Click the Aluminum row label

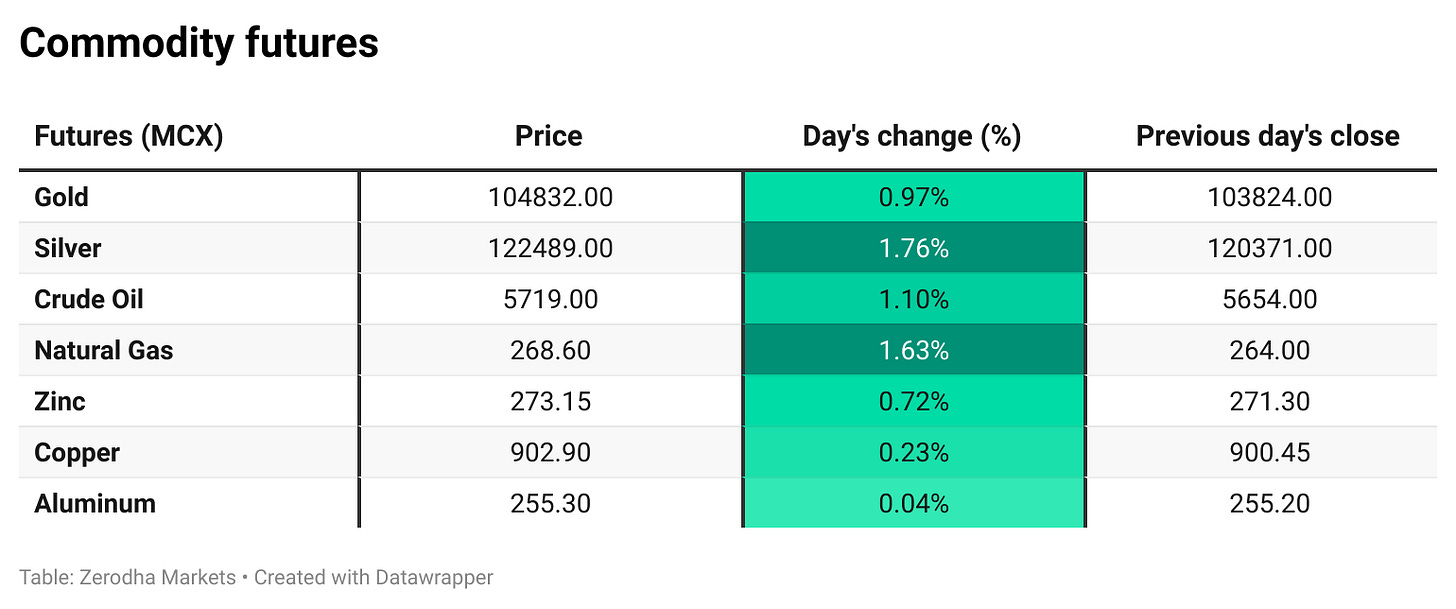click(x=95, y=503)
